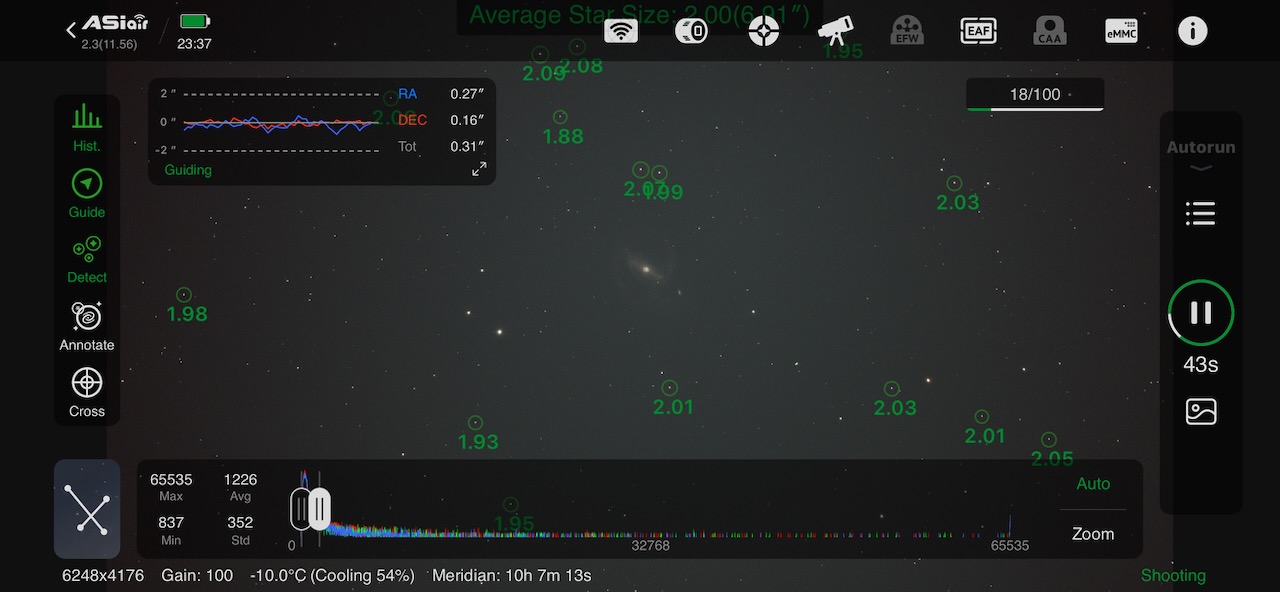Toggle the Cross crosshair overlay
Screen dimensions: 1280x592
click(x=87, y=392)
